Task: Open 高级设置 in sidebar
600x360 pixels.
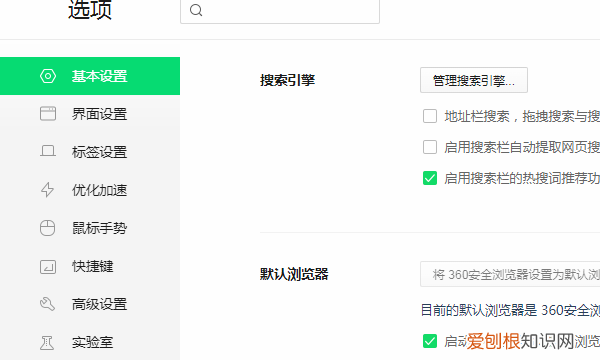Action: (x=90, y=304)
